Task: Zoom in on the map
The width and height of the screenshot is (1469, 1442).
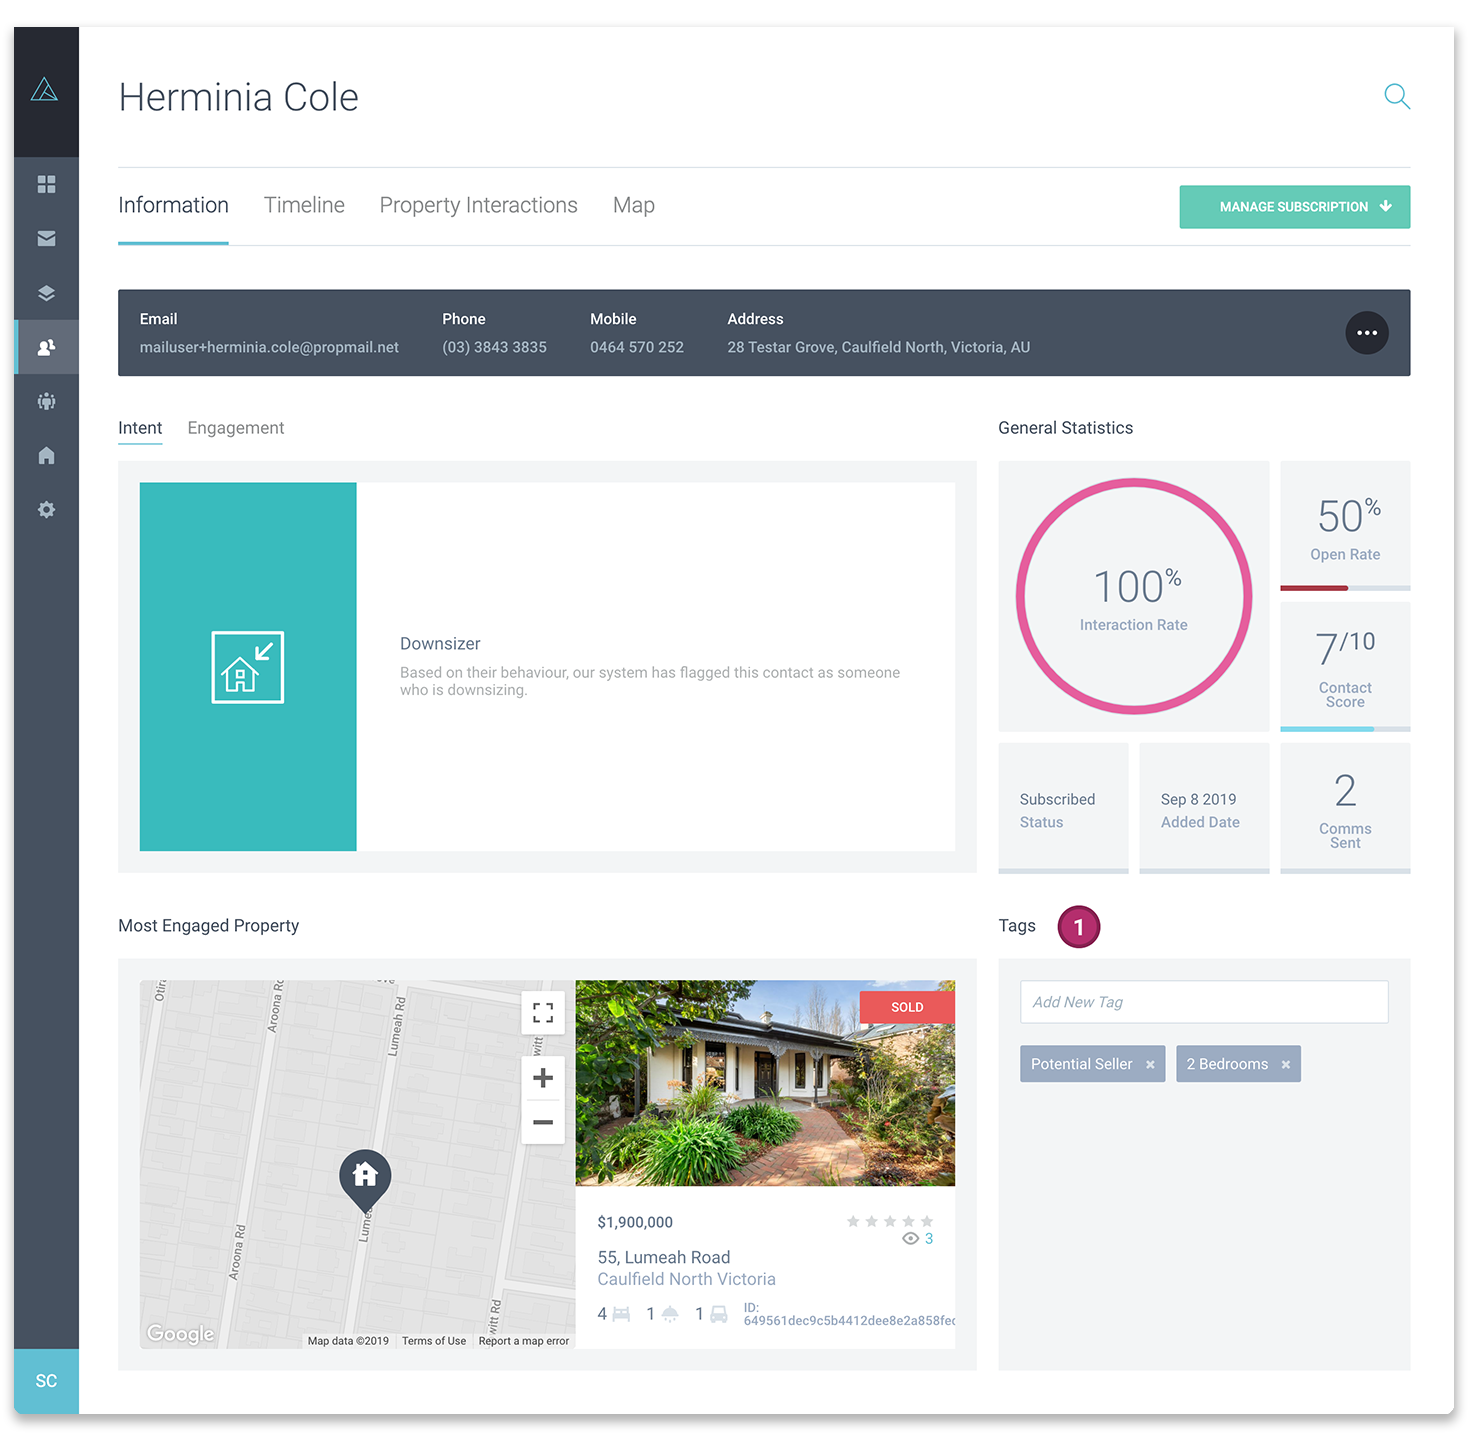Action: pyautogui.click(x=543, y=1078)
